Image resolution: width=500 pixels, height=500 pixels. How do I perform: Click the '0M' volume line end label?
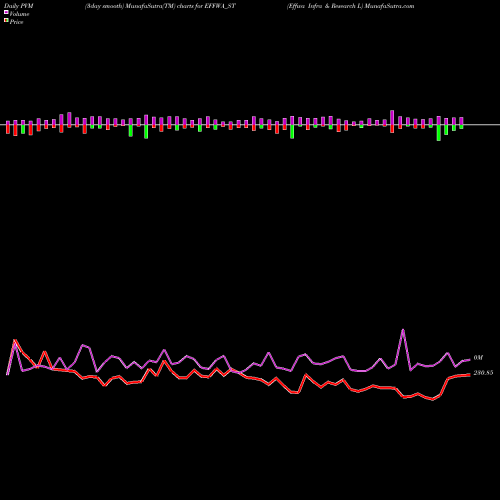click(478, 358)
